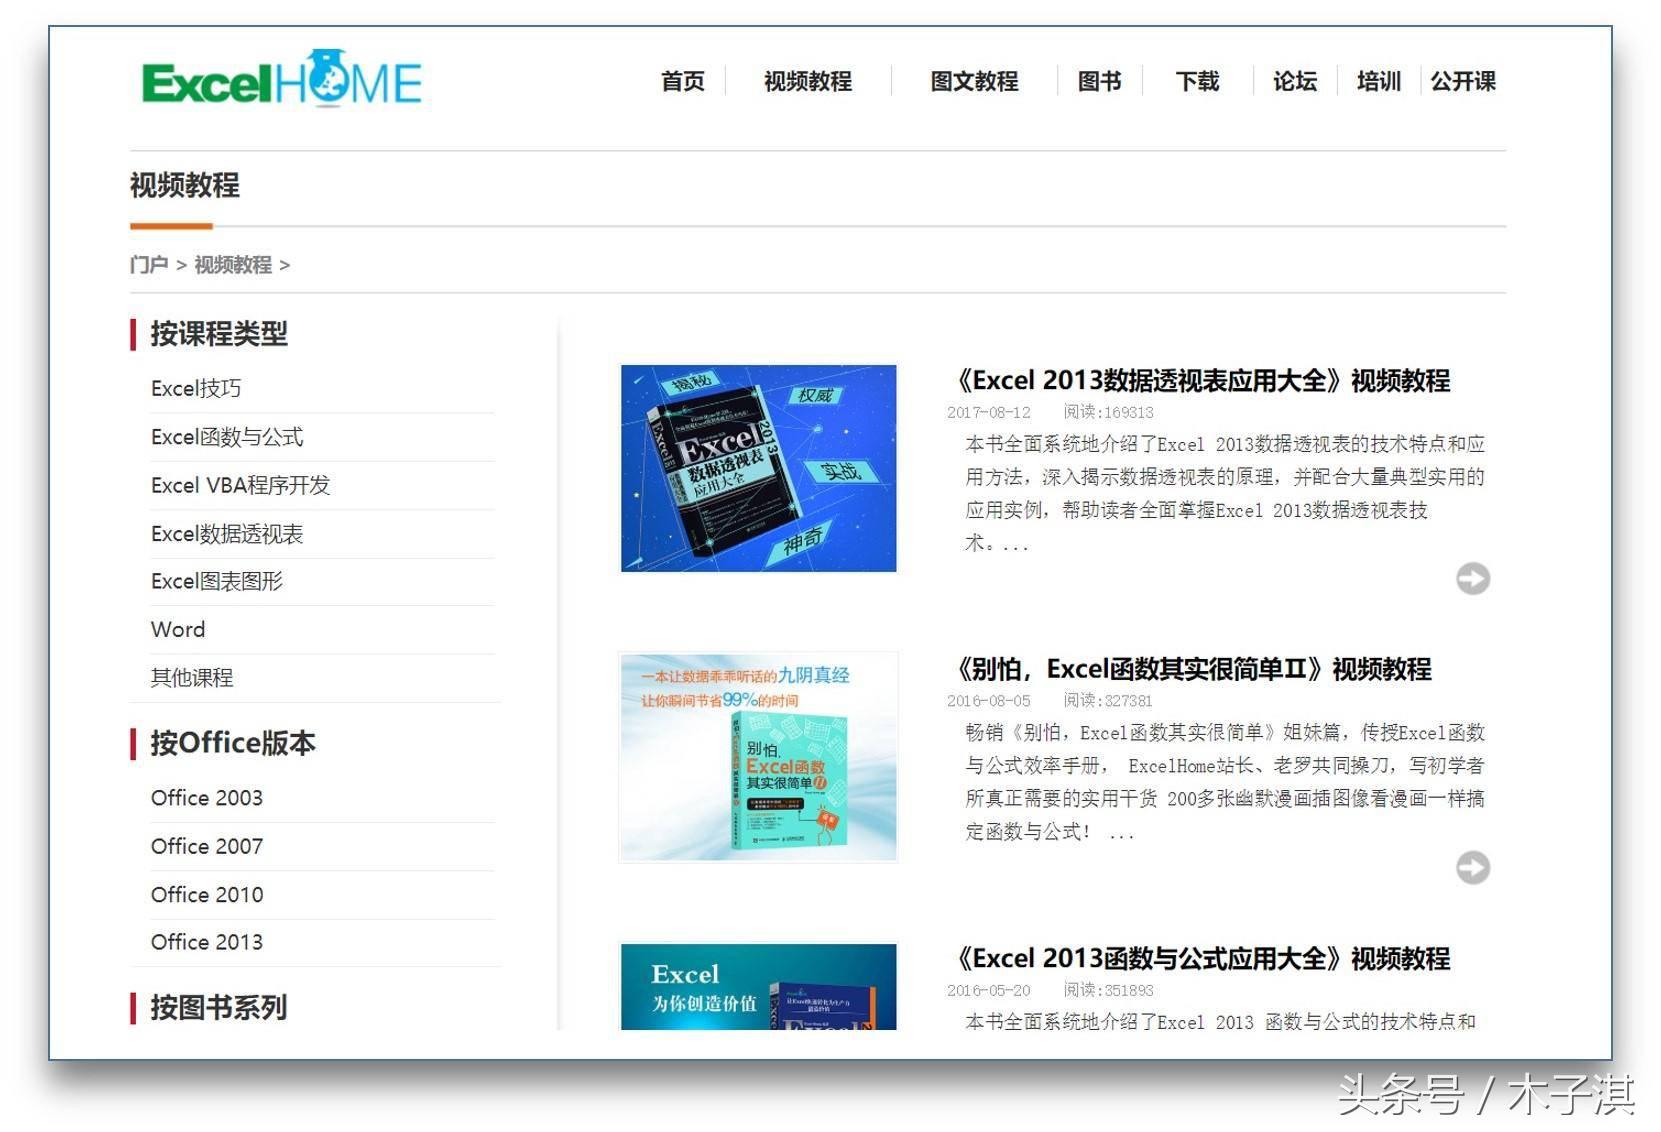Open the 公开课 navigation item
The image size is (1661, 1132).
(x=1463, y=82)
